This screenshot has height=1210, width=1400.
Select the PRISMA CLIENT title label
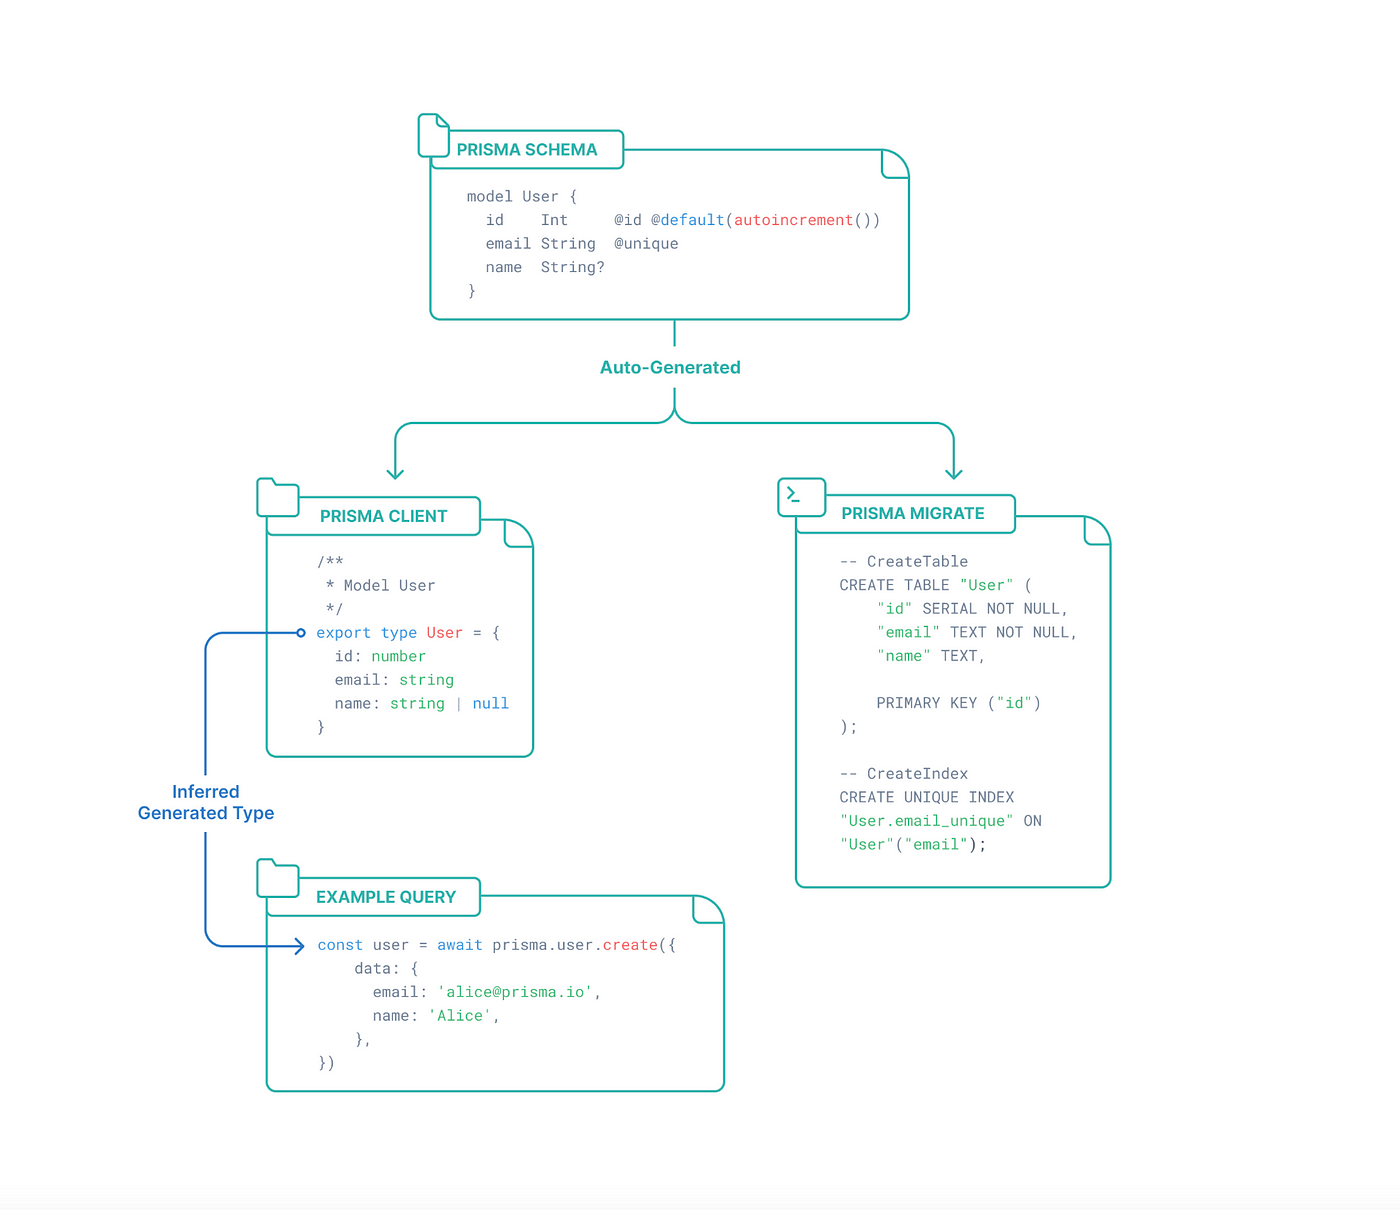point(384,516)
